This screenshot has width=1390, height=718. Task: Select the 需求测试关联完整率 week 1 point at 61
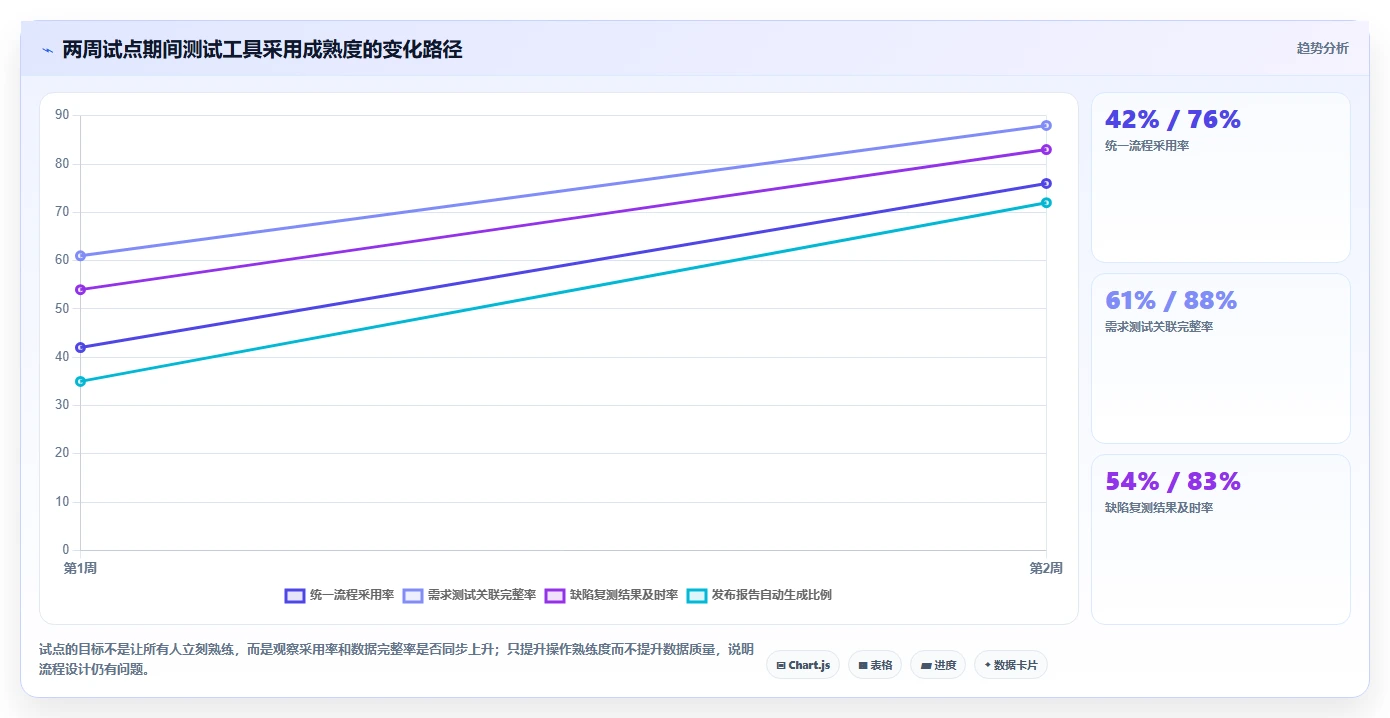[x=80, y=256]
